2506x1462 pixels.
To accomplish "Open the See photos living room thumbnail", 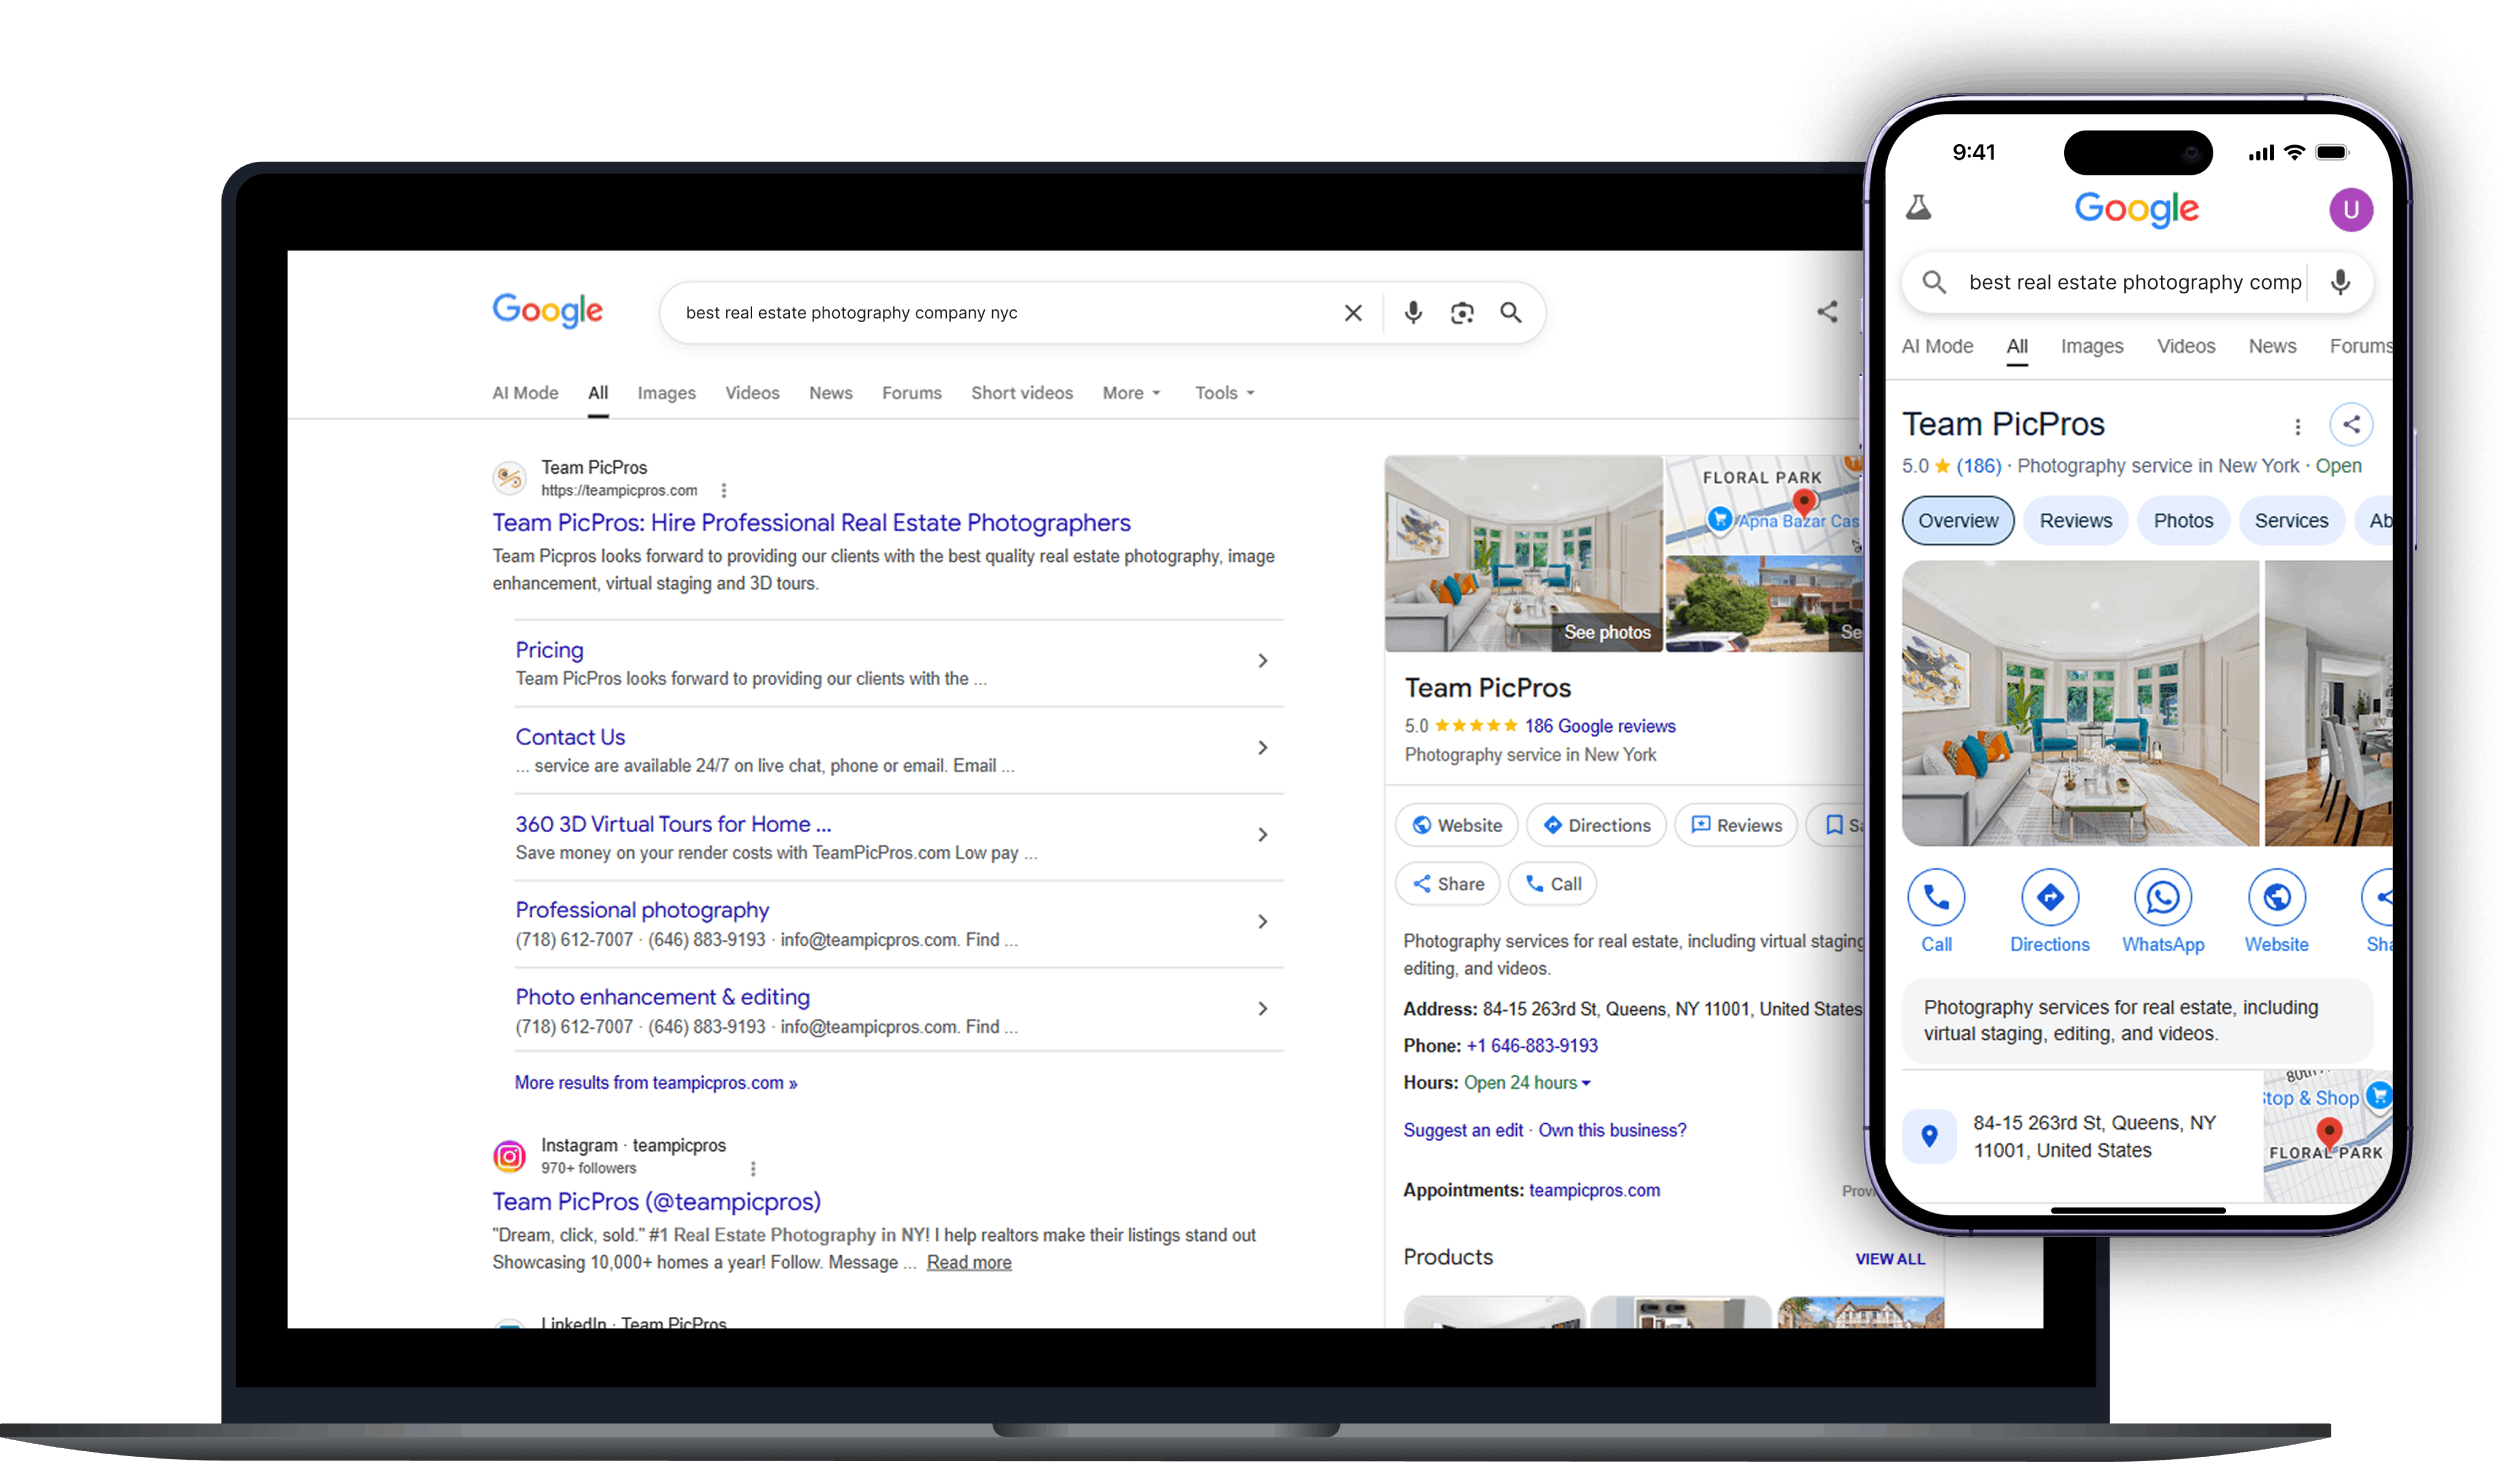I will tap(1523, 554).
